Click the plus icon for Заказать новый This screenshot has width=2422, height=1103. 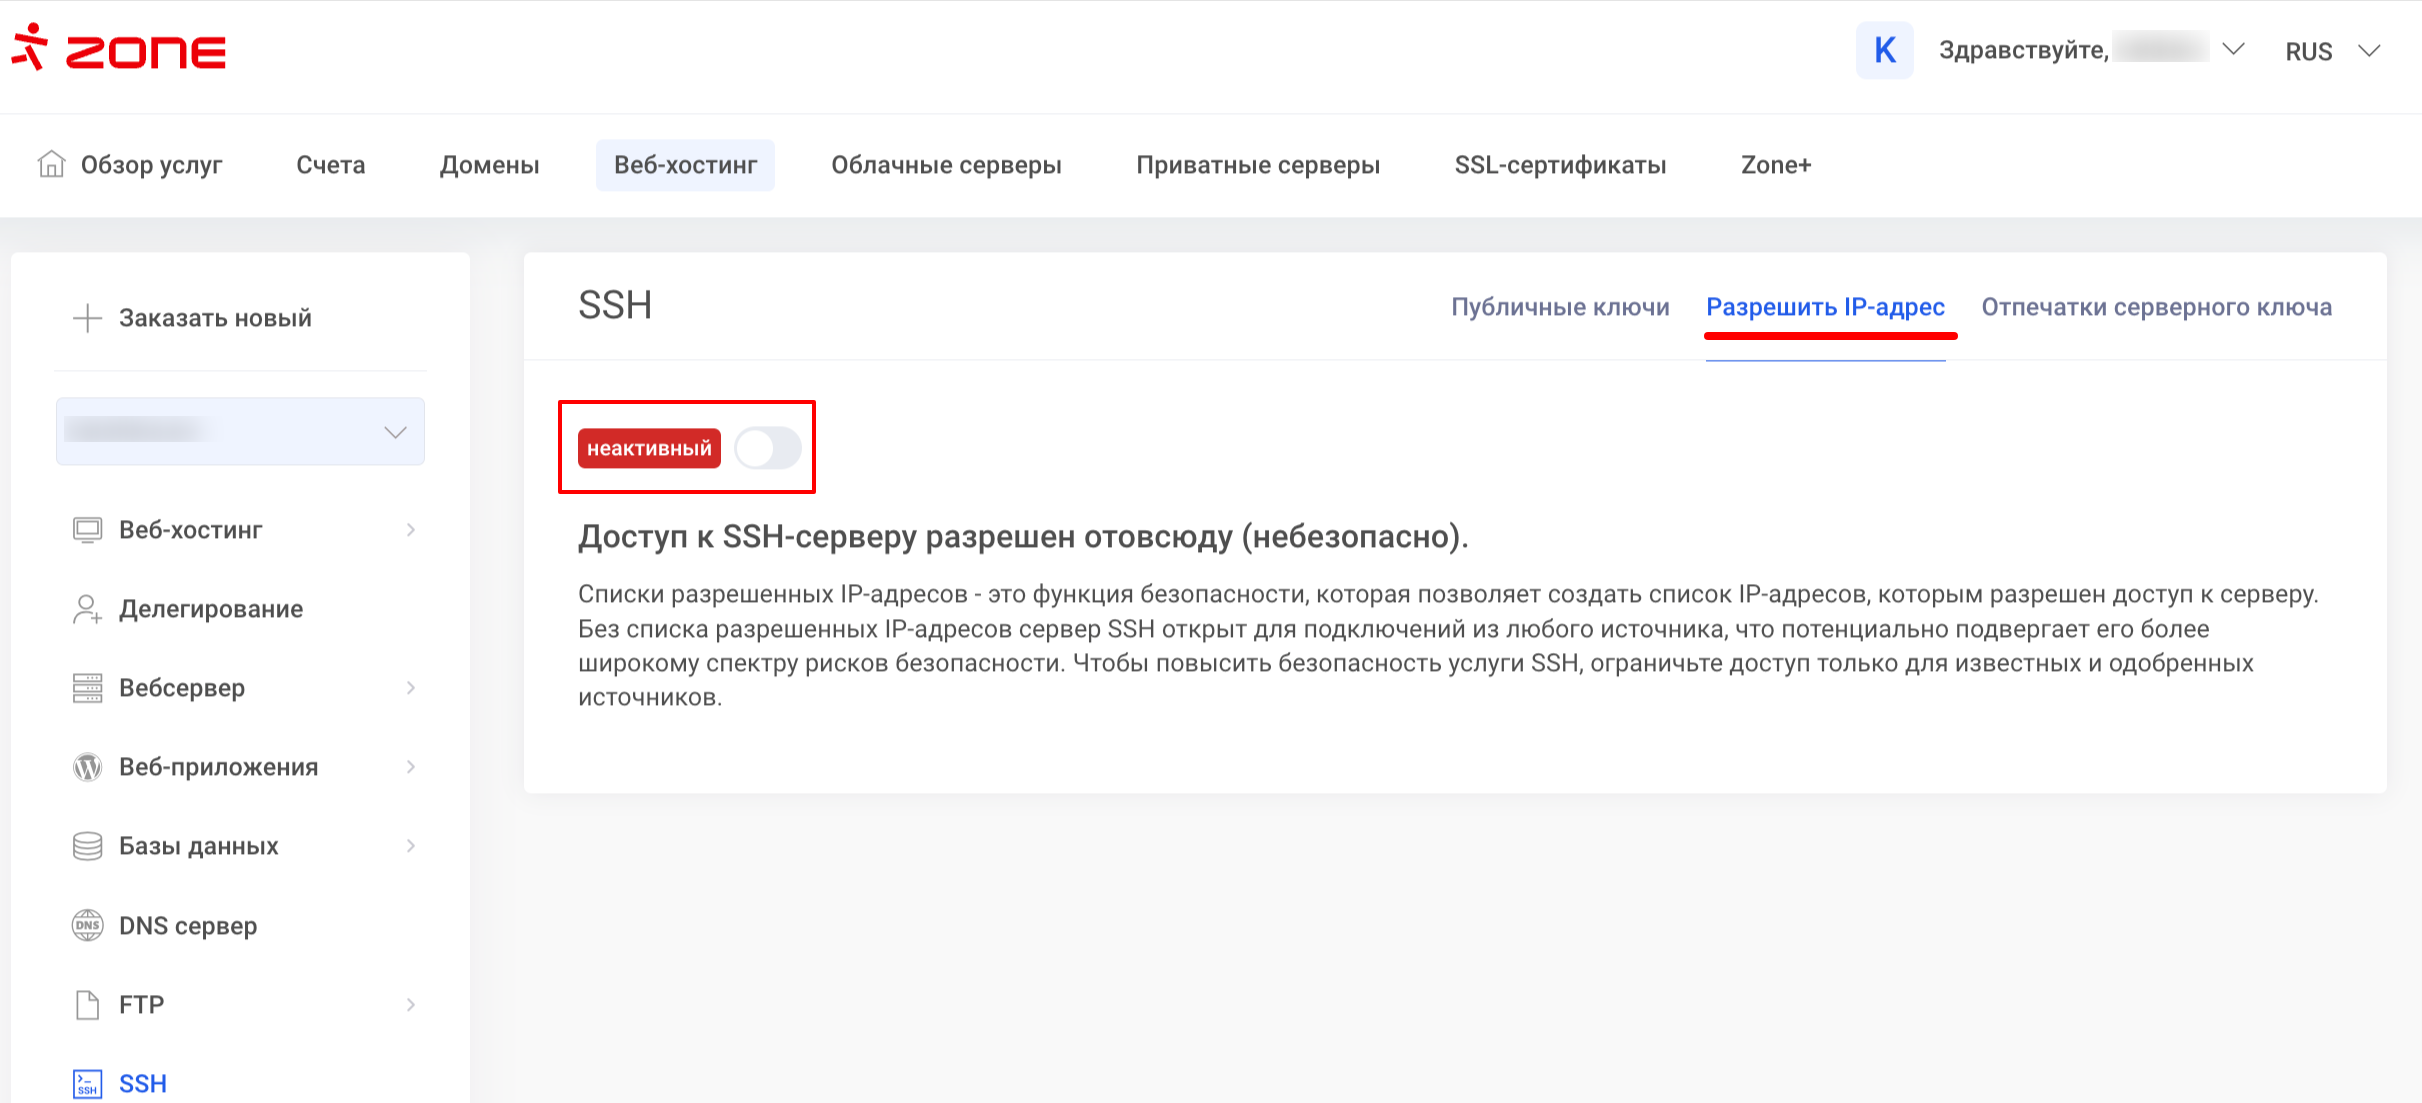(x=88, y=318)
